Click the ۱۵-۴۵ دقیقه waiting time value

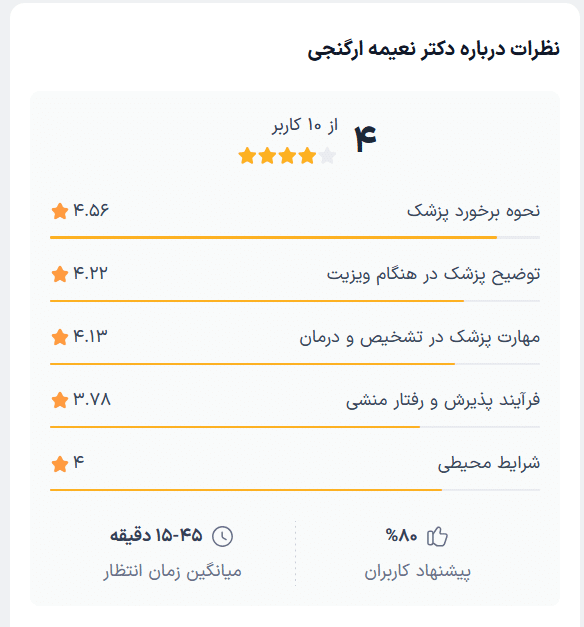(156, 535)
